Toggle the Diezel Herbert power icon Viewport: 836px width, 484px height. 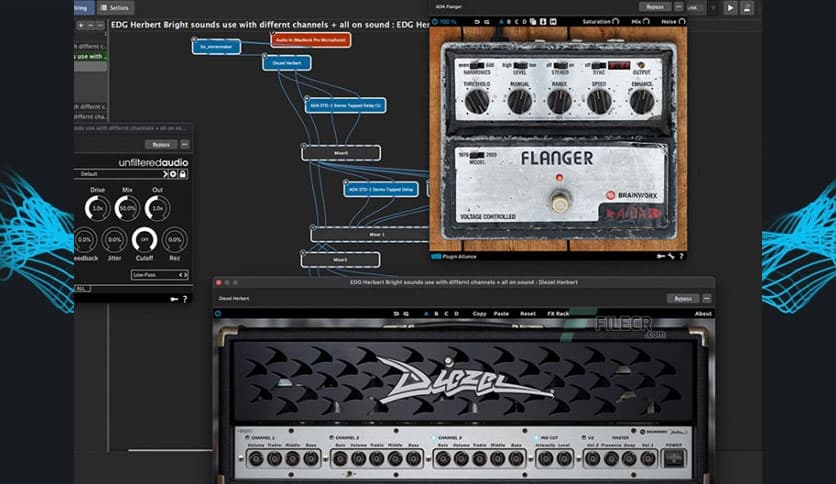[218, 313]
